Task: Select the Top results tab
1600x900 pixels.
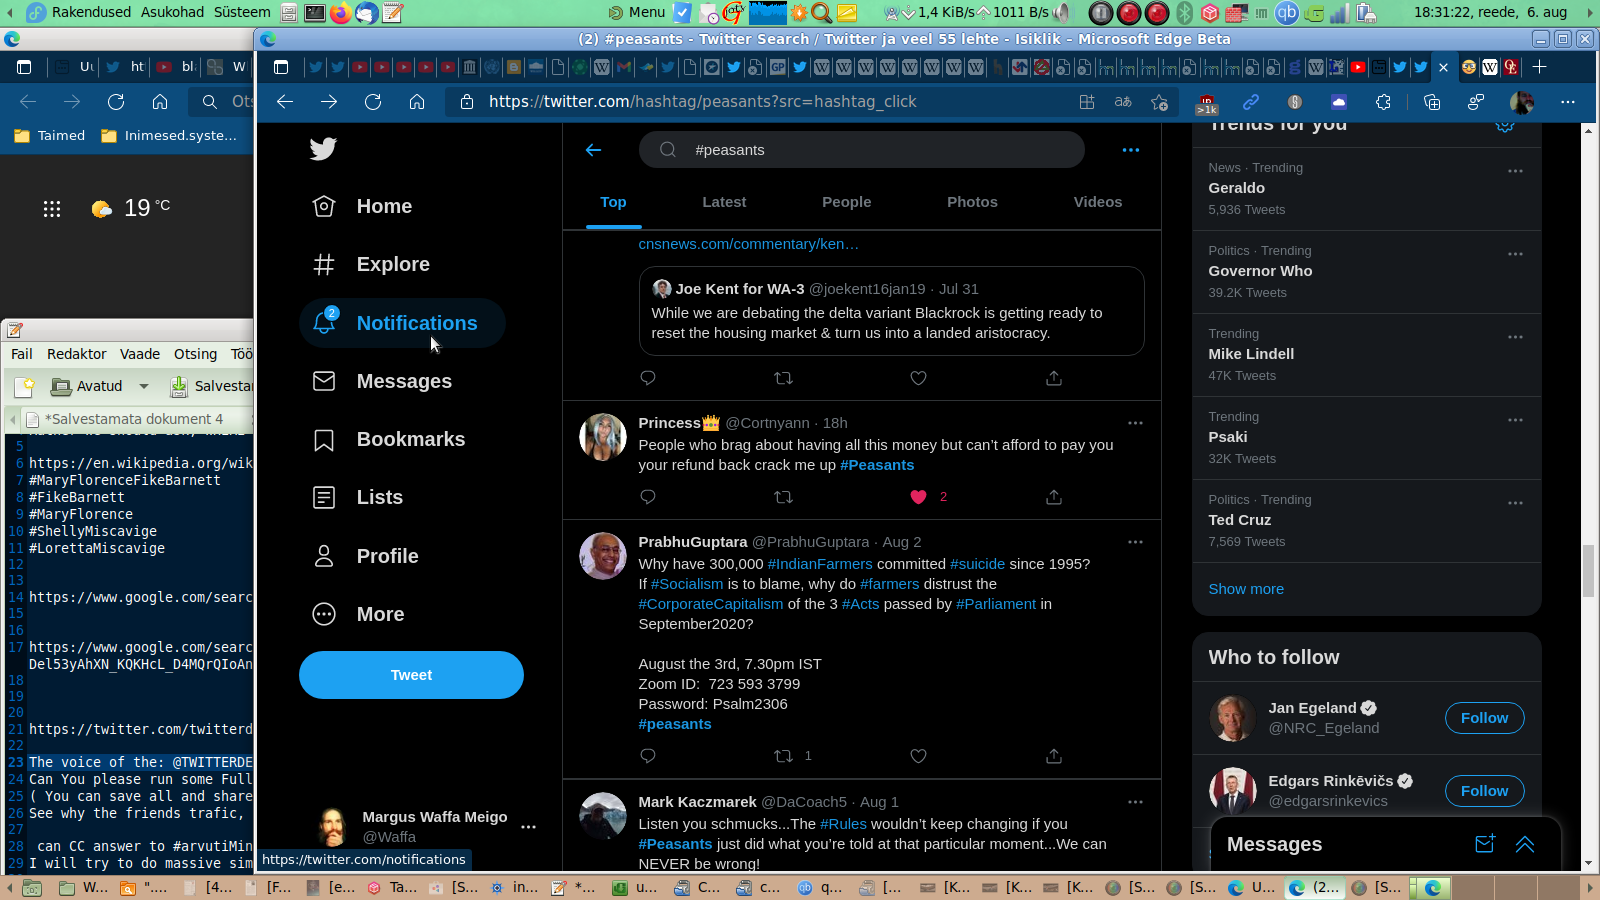Action: pos(613,202)
